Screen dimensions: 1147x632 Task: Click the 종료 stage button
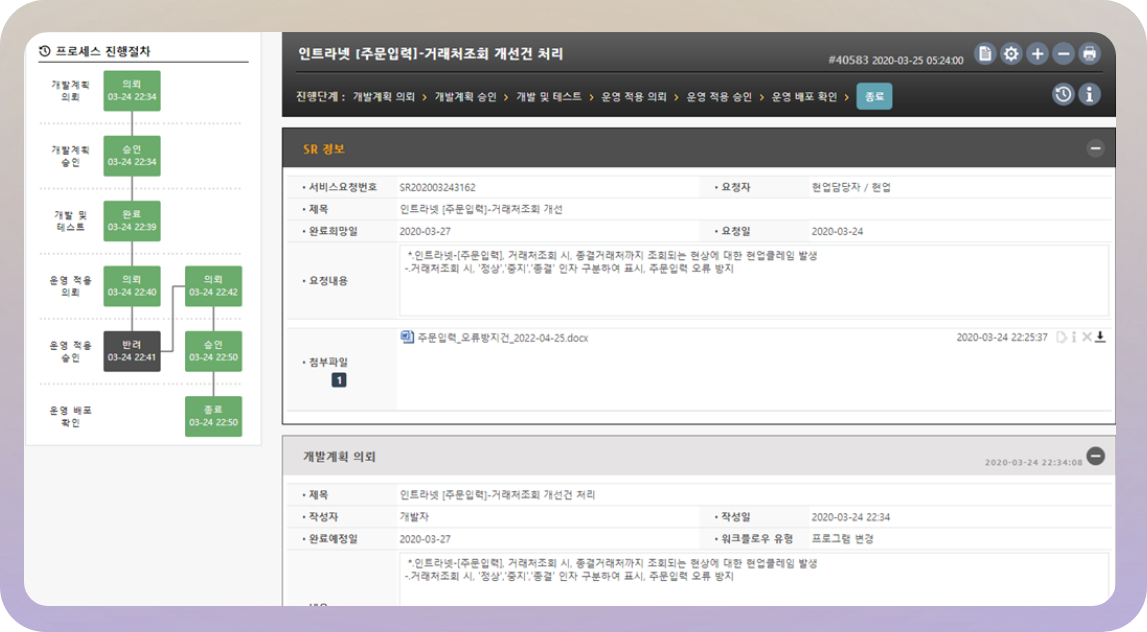click(874, 97)
